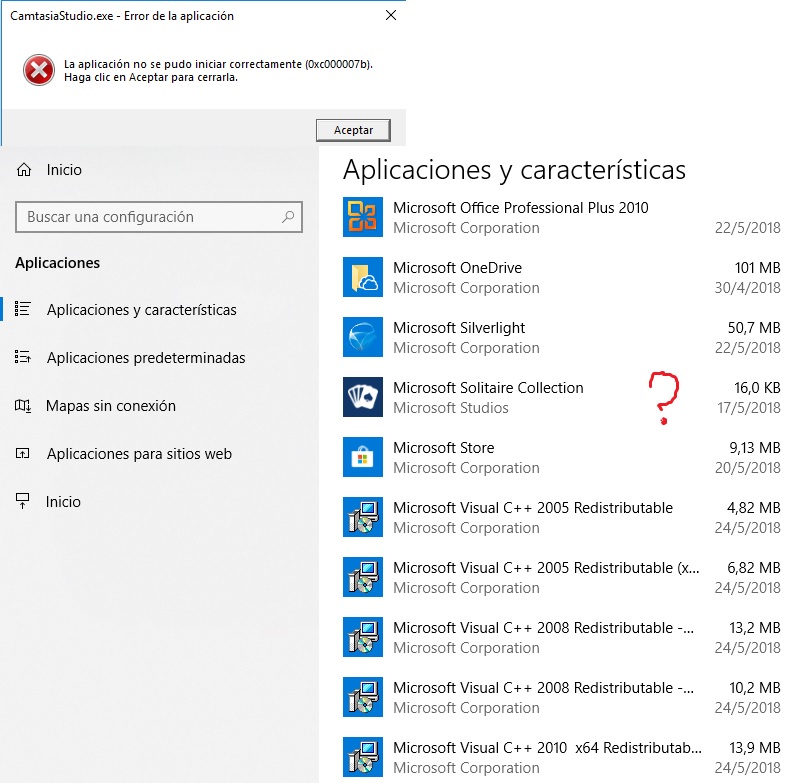Close the CamtasiaStudio.exe error dialog
This screenshot has width=792, height=783.
[391, 16]
